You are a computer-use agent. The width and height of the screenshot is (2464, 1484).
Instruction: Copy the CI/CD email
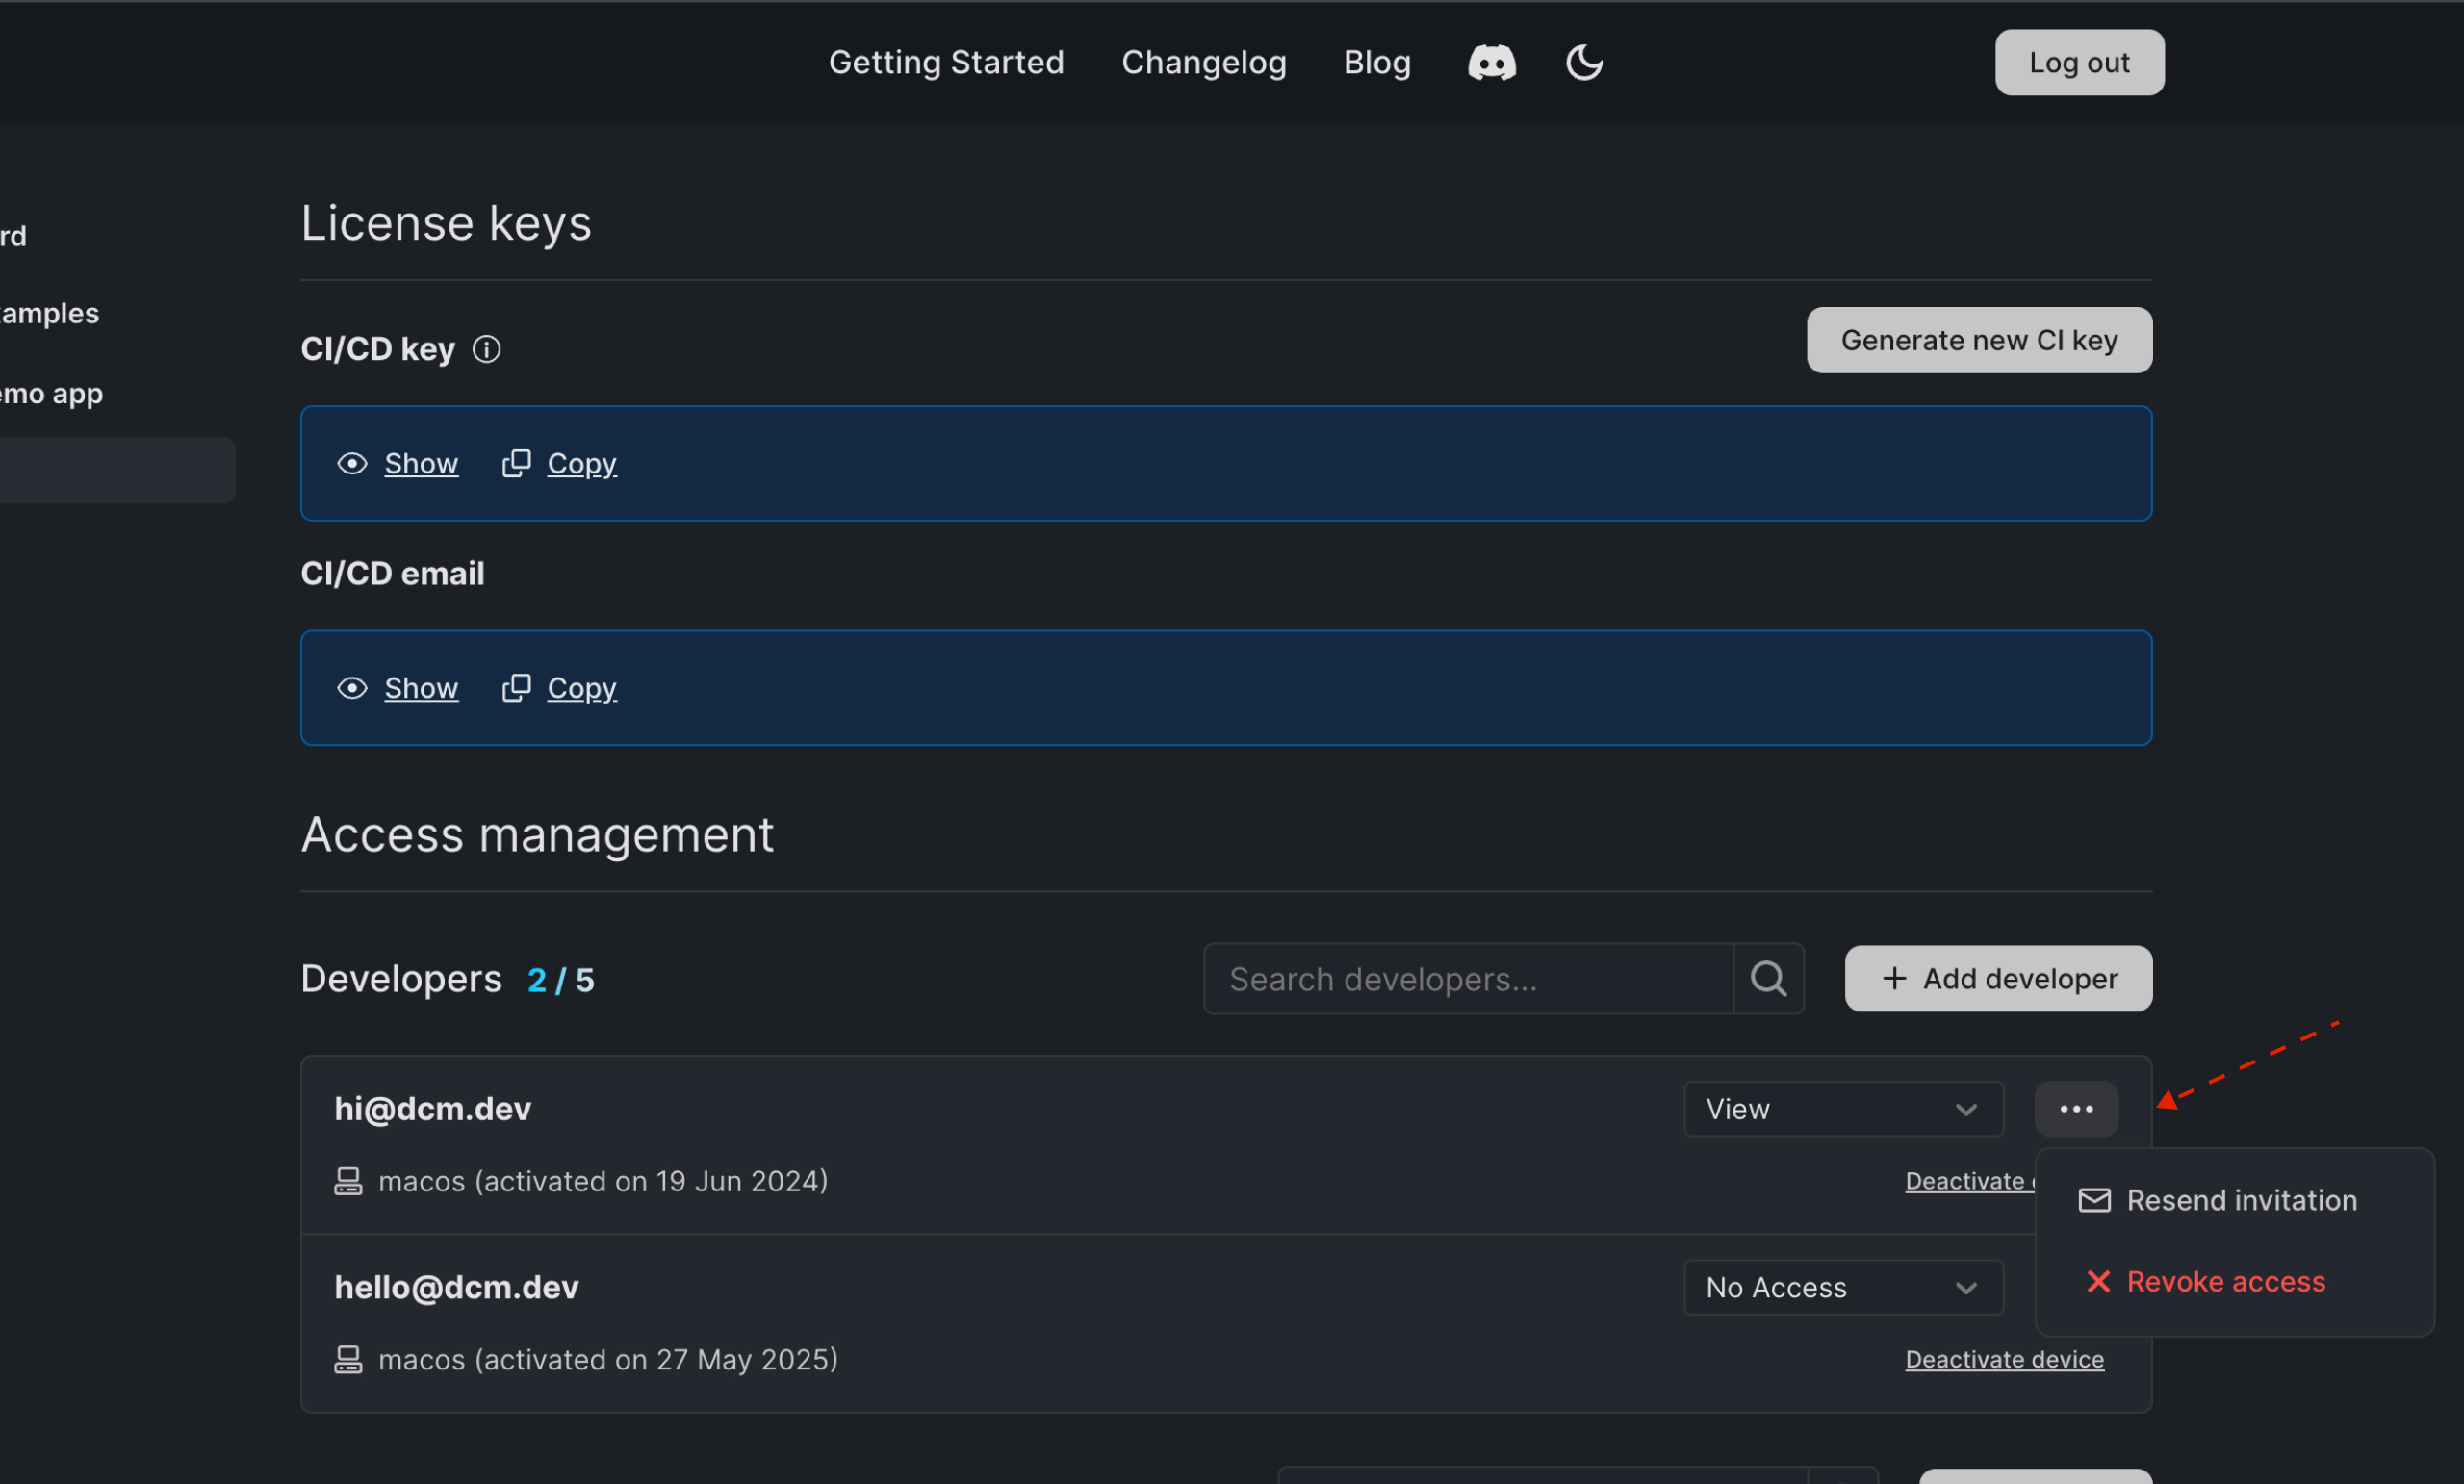[580, 689]
